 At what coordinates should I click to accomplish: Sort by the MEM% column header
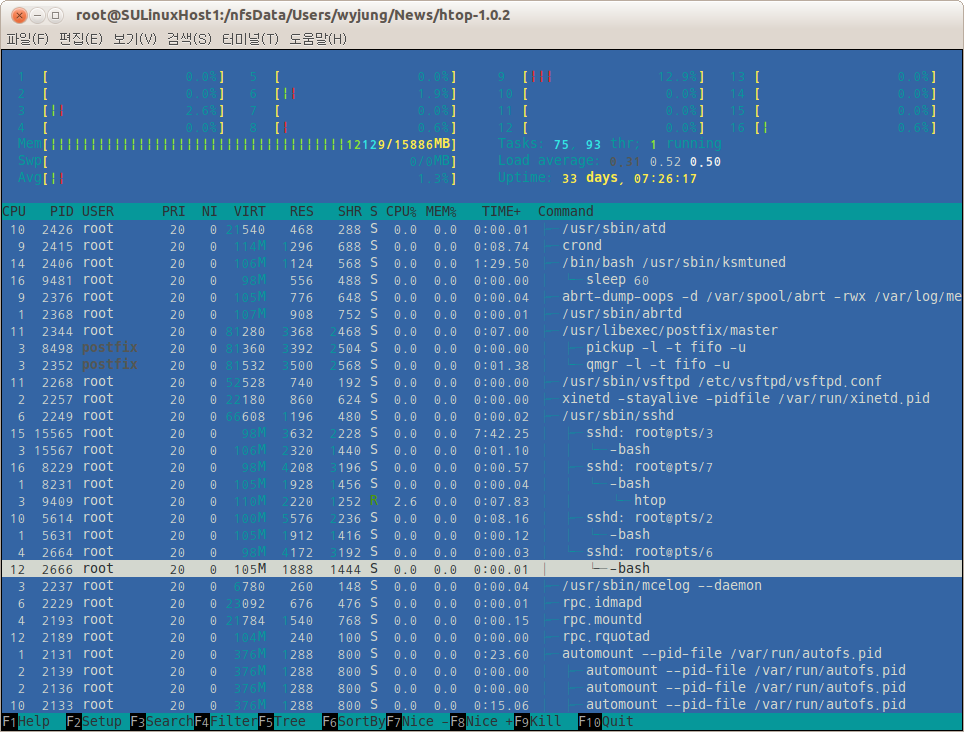(441, 211)
